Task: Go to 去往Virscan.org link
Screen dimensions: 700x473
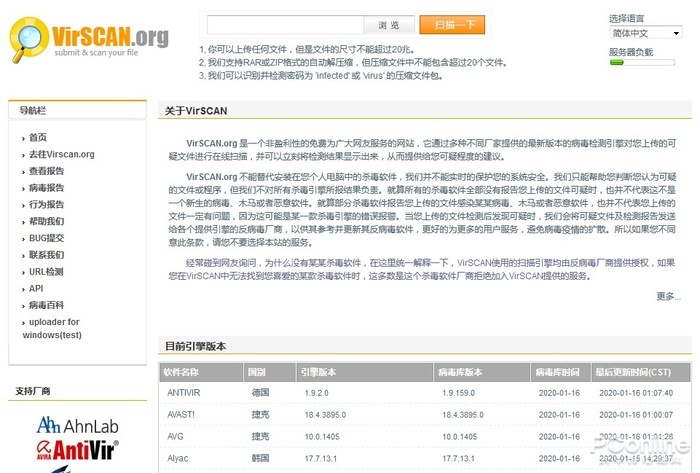Action: (62, 154)
